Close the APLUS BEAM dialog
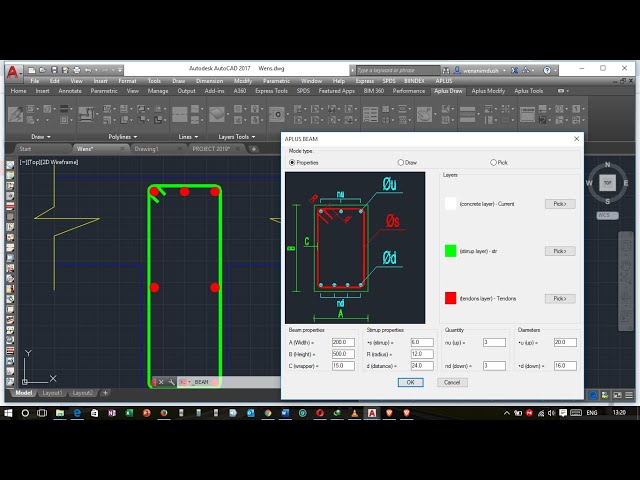The width and height of the screenshot is (640, 480). 576,139
